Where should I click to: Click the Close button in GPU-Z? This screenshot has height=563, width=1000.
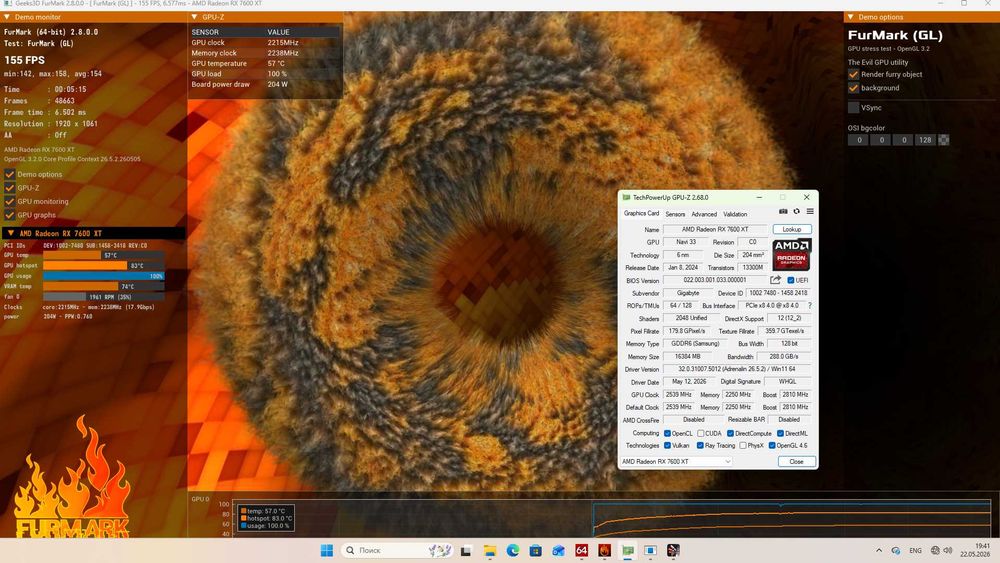pyautogui.click(x=797, y=461)
